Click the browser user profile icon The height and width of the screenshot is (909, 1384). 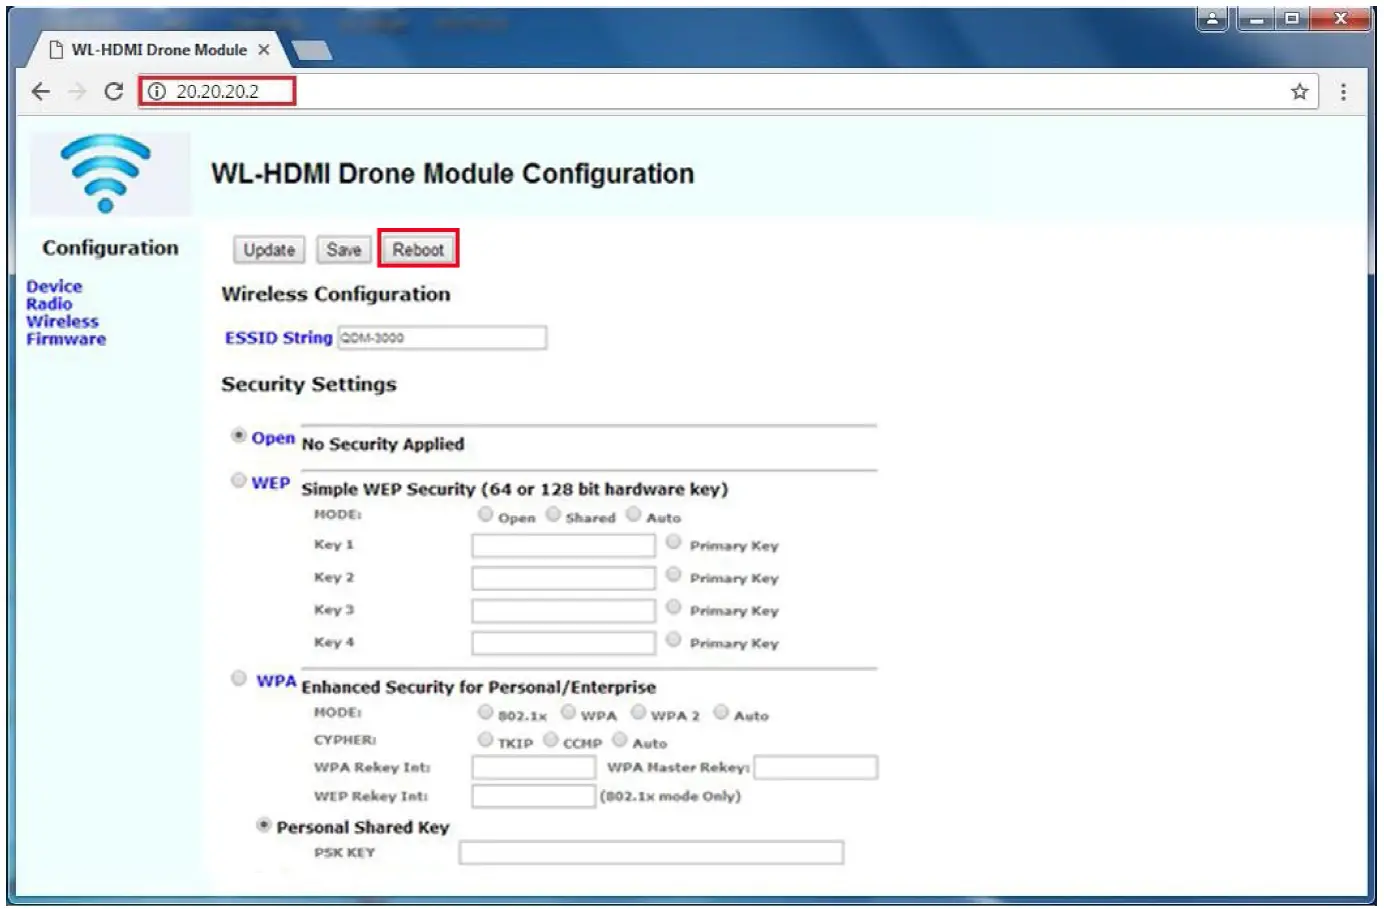(1212, 19)
